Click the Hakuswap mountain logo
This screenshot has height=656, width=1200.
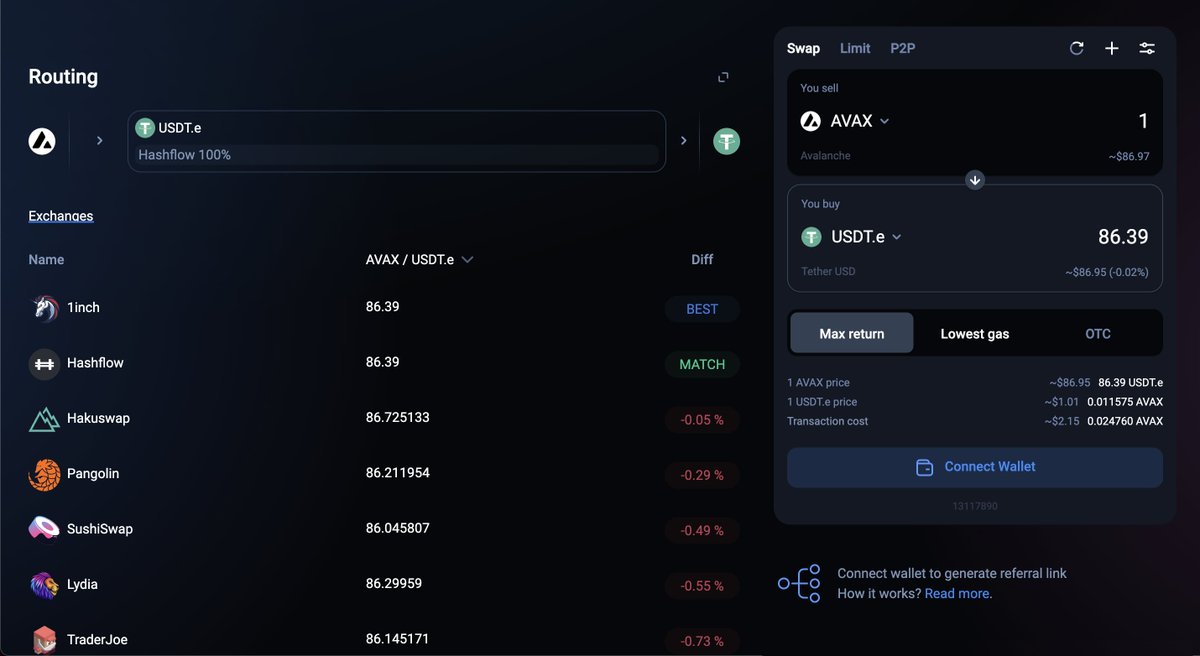(44, 419)
